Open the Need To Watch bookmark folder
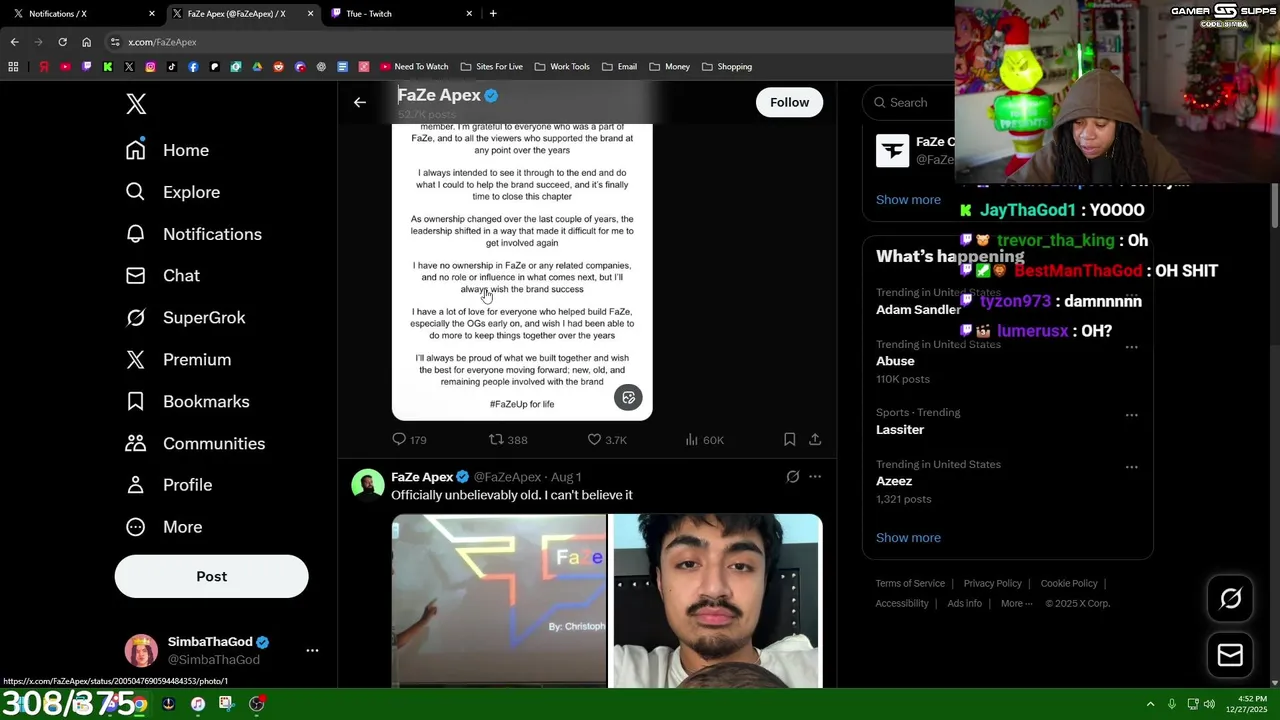 pyautogui.click(x=414, y=67)
